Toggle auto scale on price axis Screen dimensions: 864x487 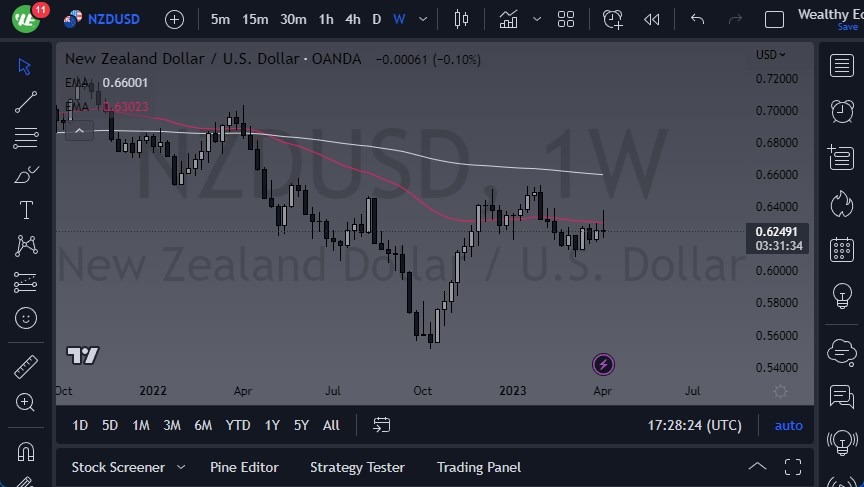coord(788,425)
